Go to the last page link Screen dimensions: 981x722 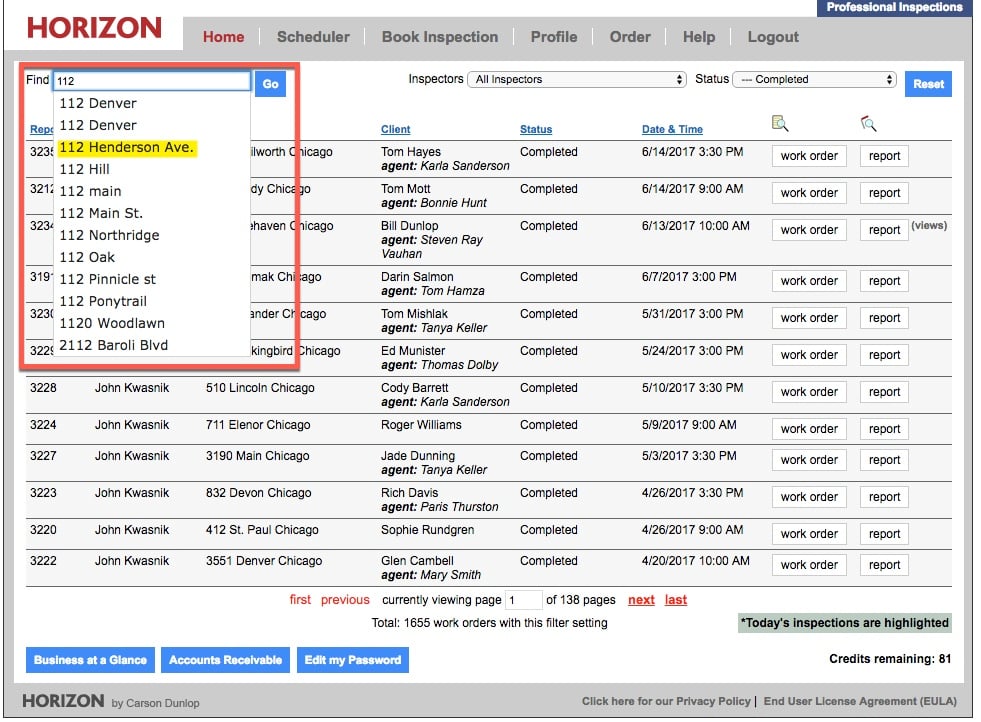[x=676, y=600]
